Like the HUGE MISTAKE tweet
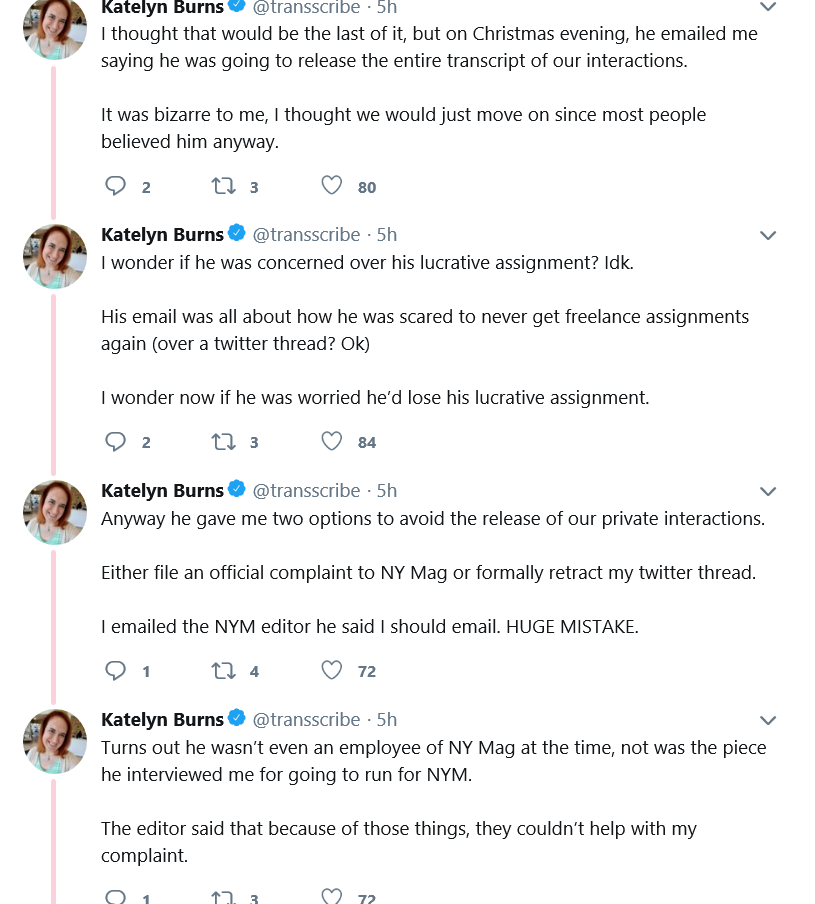Viewport: 815px width, 904px height. tap(331, 671)
